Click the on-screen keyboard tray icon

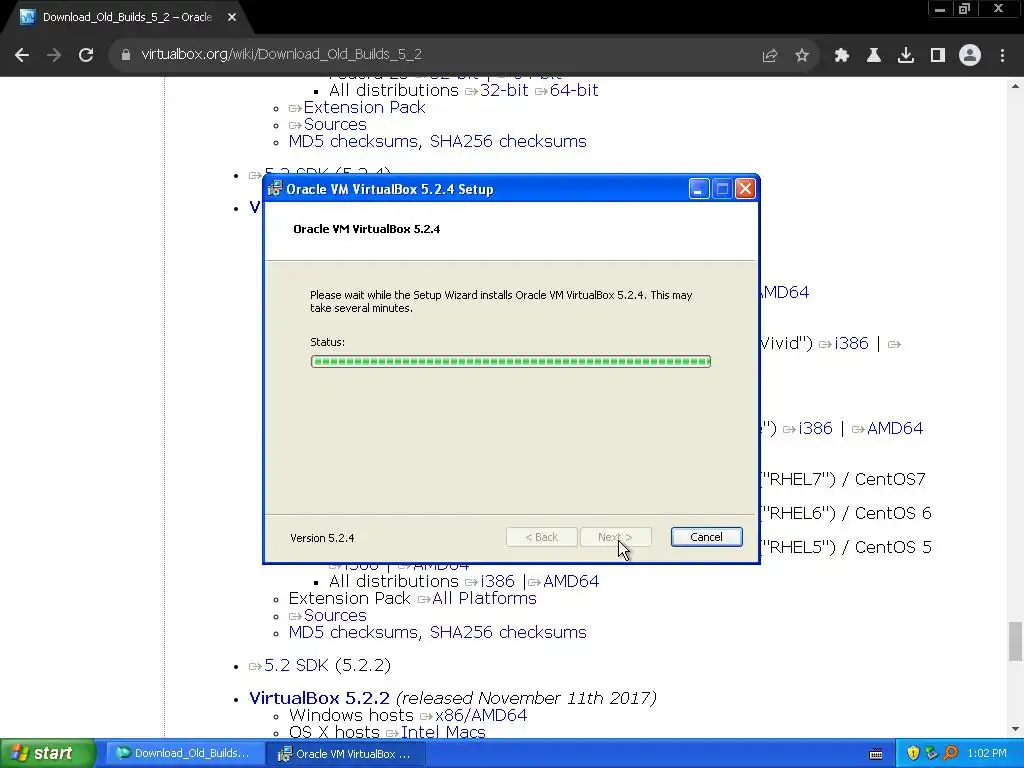[x=876, y=754]
